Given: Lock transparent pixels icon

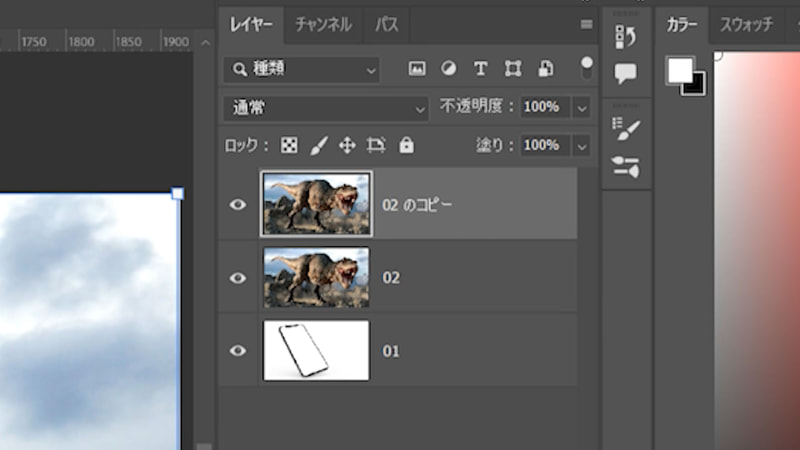Looking at the screenshot, I should [x=289, y=145].
